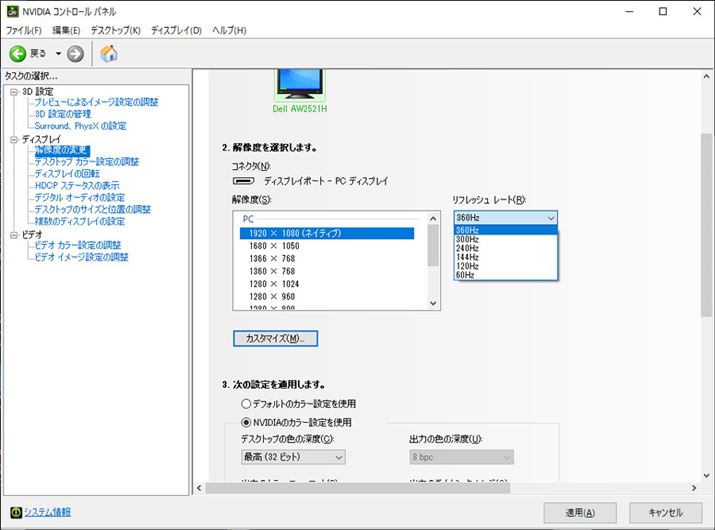Image resolution: width=715 pixels, height=530 pixels.
Task: Open ディスプレイの回転 page
Action: pyautogui.click(x=67, y=174)
